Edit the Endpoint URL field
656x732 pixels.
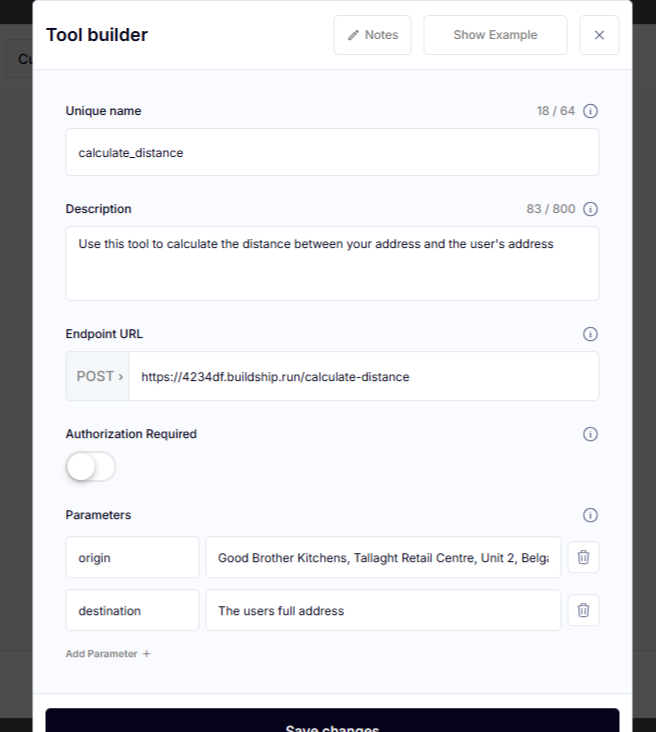pos(364,376)
